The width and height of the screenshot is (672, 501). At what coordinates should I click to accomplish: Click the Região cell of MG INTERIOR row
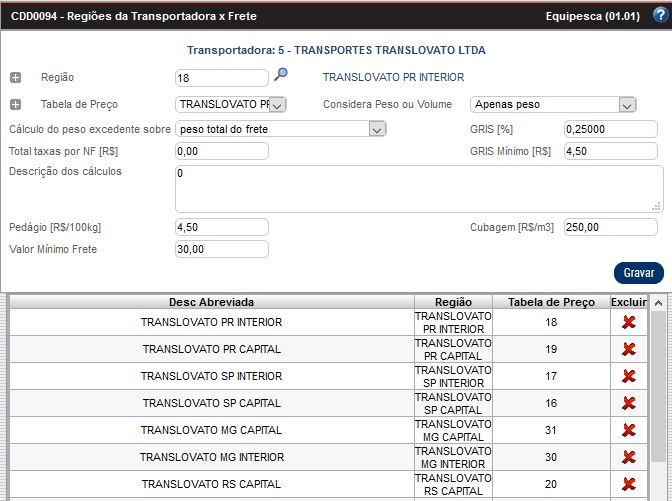click(453, 457)
